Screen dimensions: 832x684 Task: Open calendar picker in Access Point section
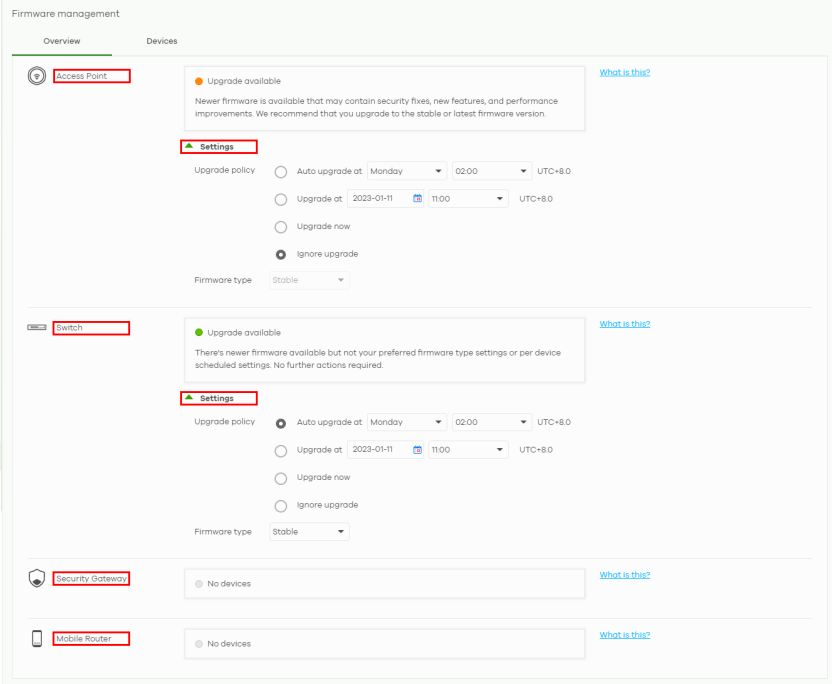pos(418,199)
